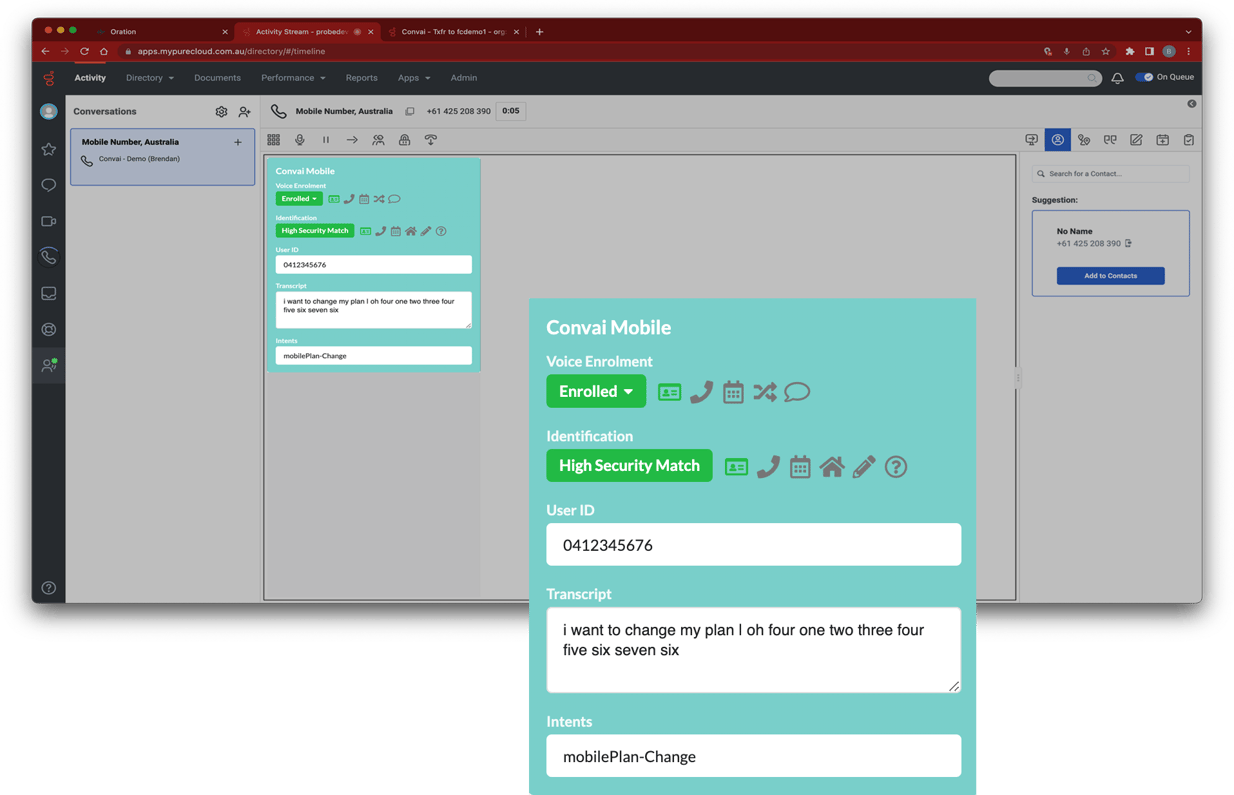Viewport: 1234px width, 795px height.
Task: Click the Add to Contacts button
Action: tap(1110, 276)
